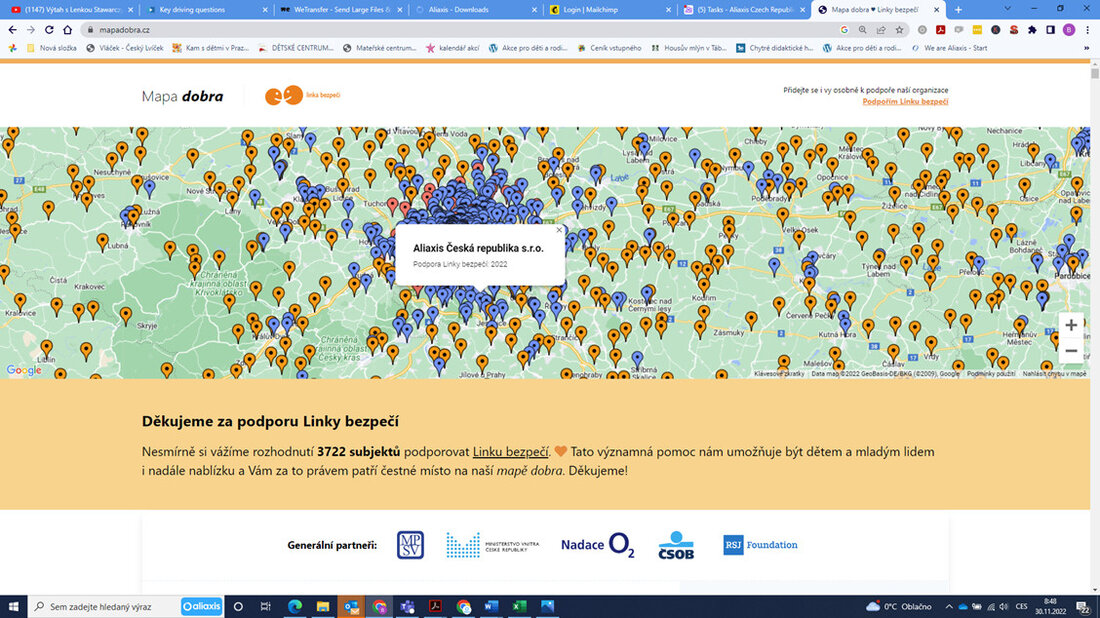1100x618 pixels.
Task: Open the ČSOB partner logo
Action: [x=676, y=545]
